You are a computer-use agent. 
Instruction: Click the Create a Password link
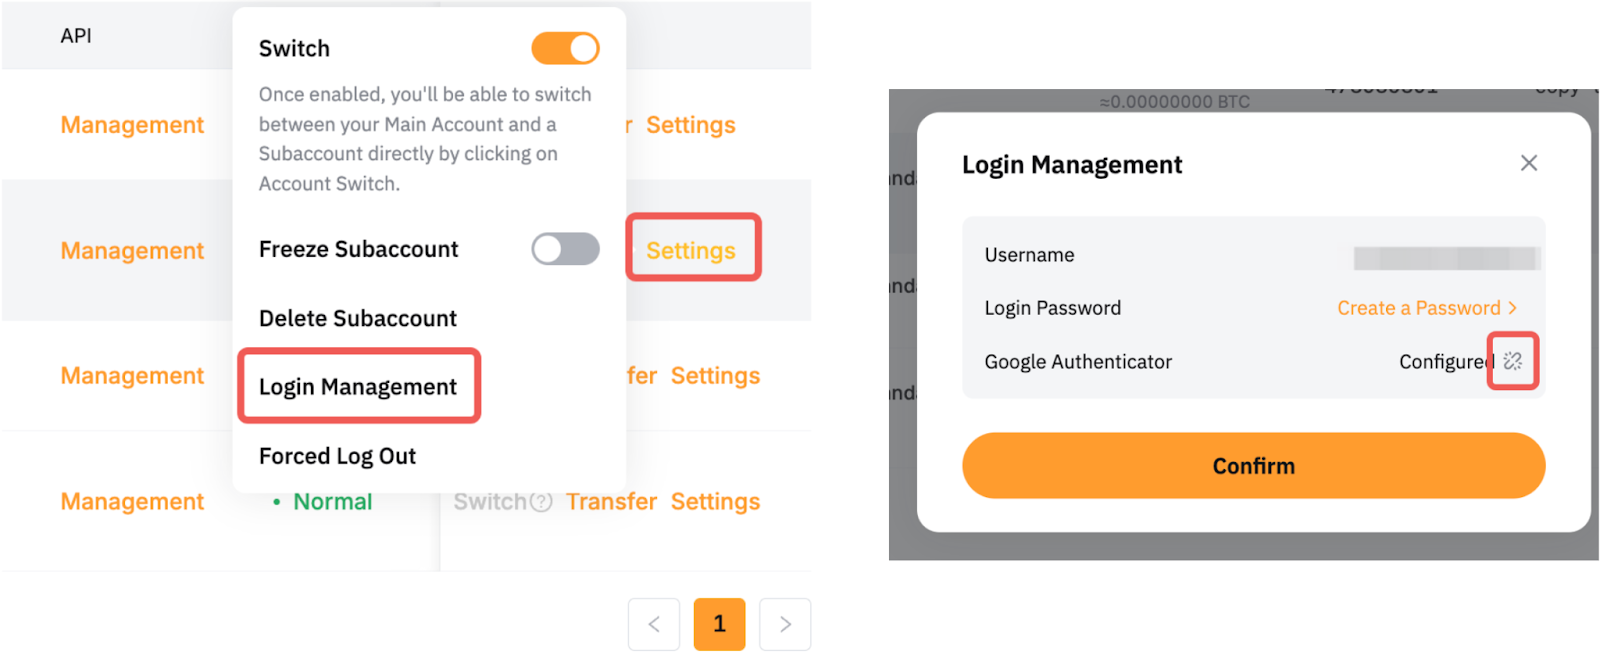pos(1418,308)
